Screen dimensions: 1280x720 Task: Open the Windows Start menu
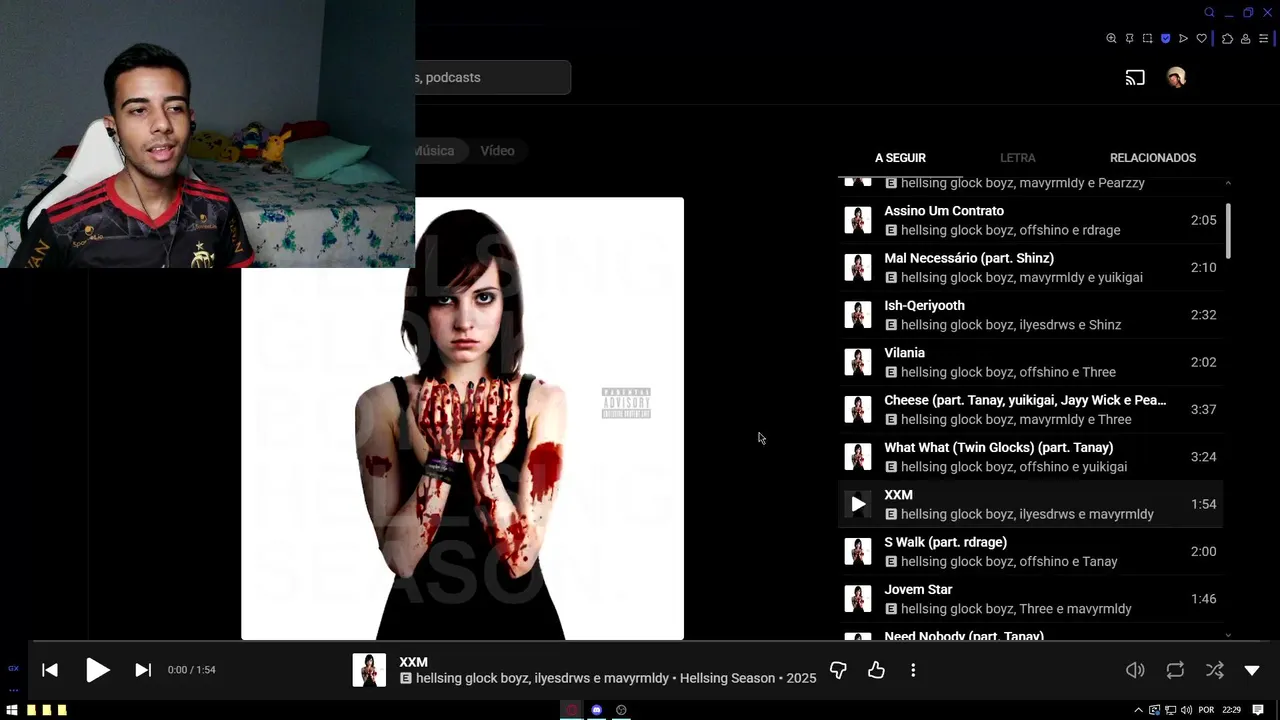pyautogui.click(x=12, y=710)
